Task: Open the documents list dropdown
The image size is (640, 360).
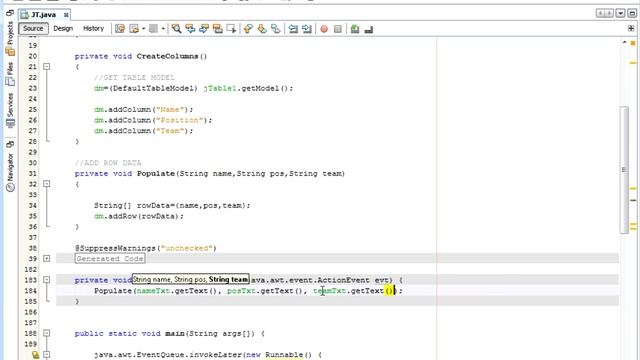Action: (x=620, y=13)
